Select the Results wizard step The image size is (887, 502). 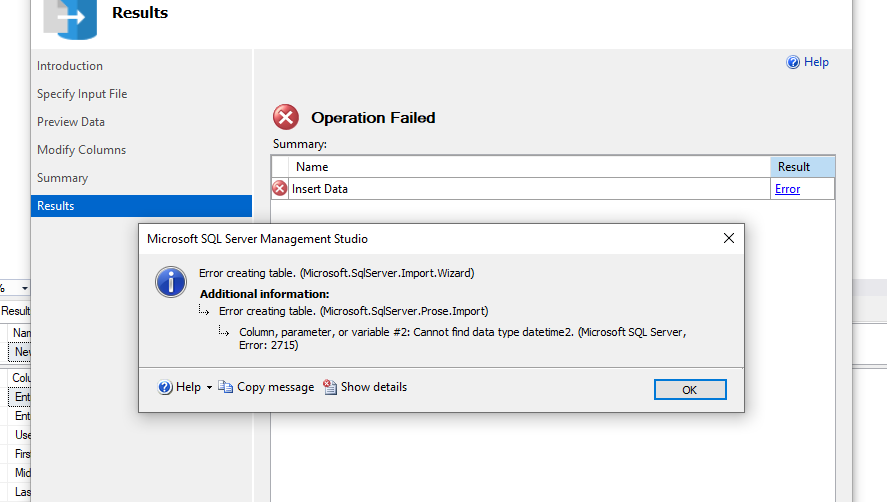[x=141, y=206]
